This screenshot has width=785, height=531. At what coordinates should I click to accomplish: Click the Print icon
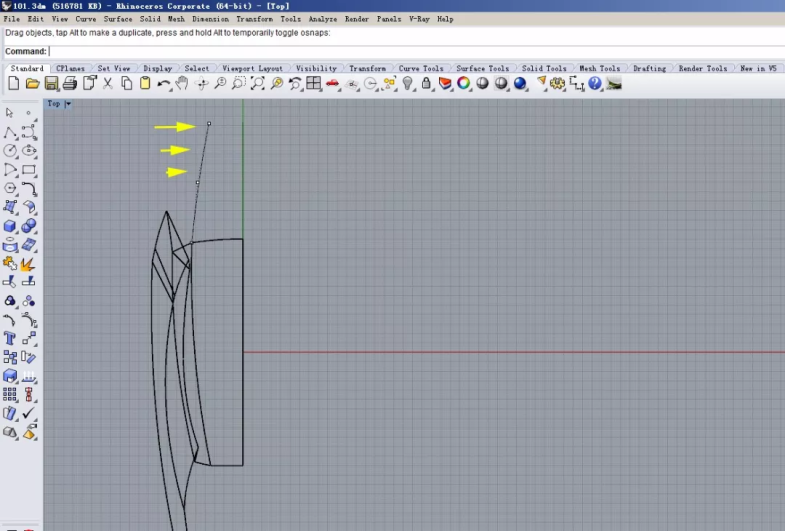[70, 84]
